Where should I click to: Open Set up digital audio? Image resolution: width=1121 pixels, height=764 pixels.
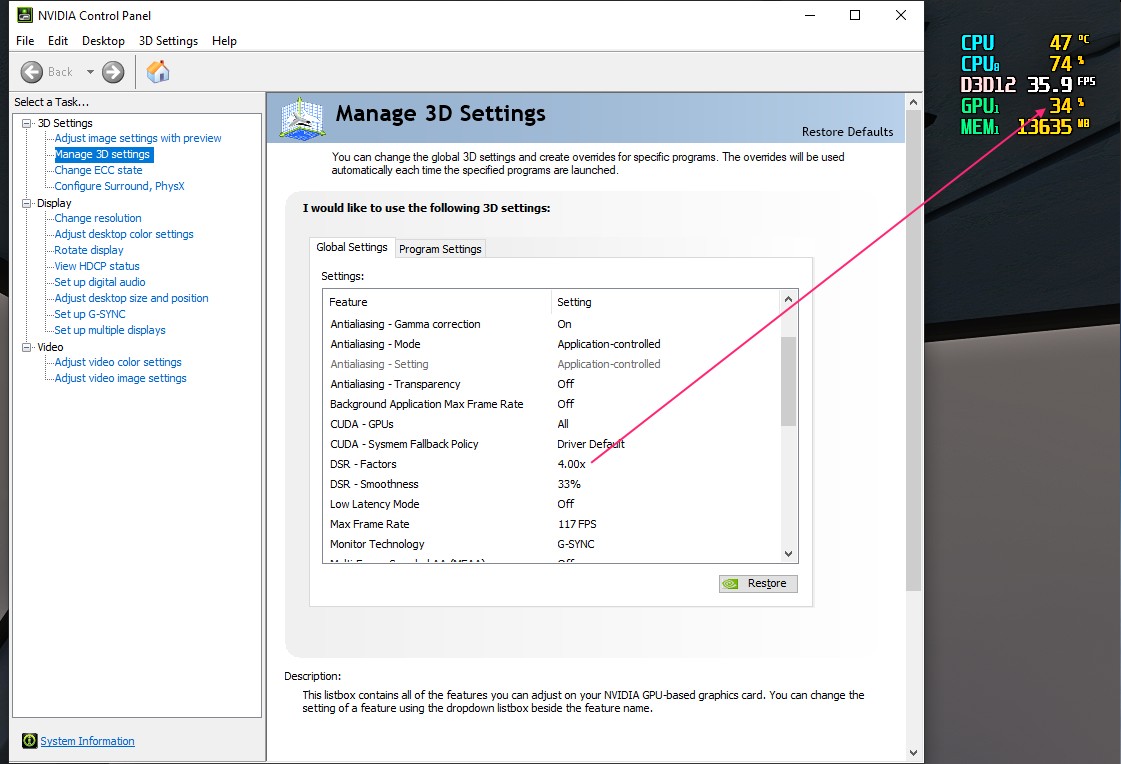100,282
